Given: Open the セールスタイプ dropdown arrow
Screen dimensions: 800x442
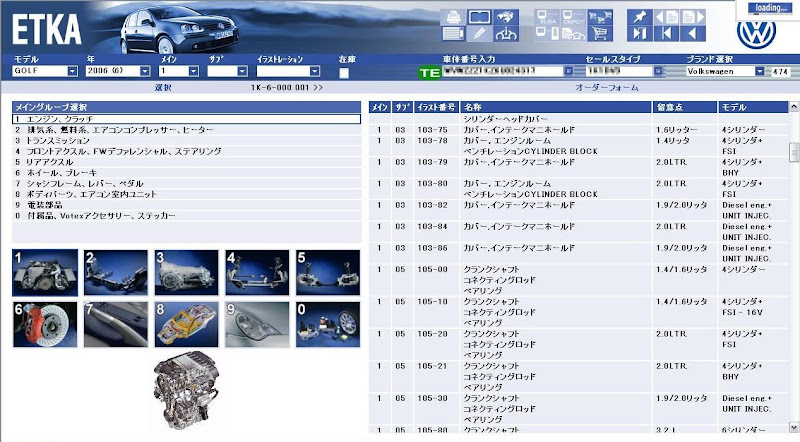Looking at the screenshot, I should [658, 71].
